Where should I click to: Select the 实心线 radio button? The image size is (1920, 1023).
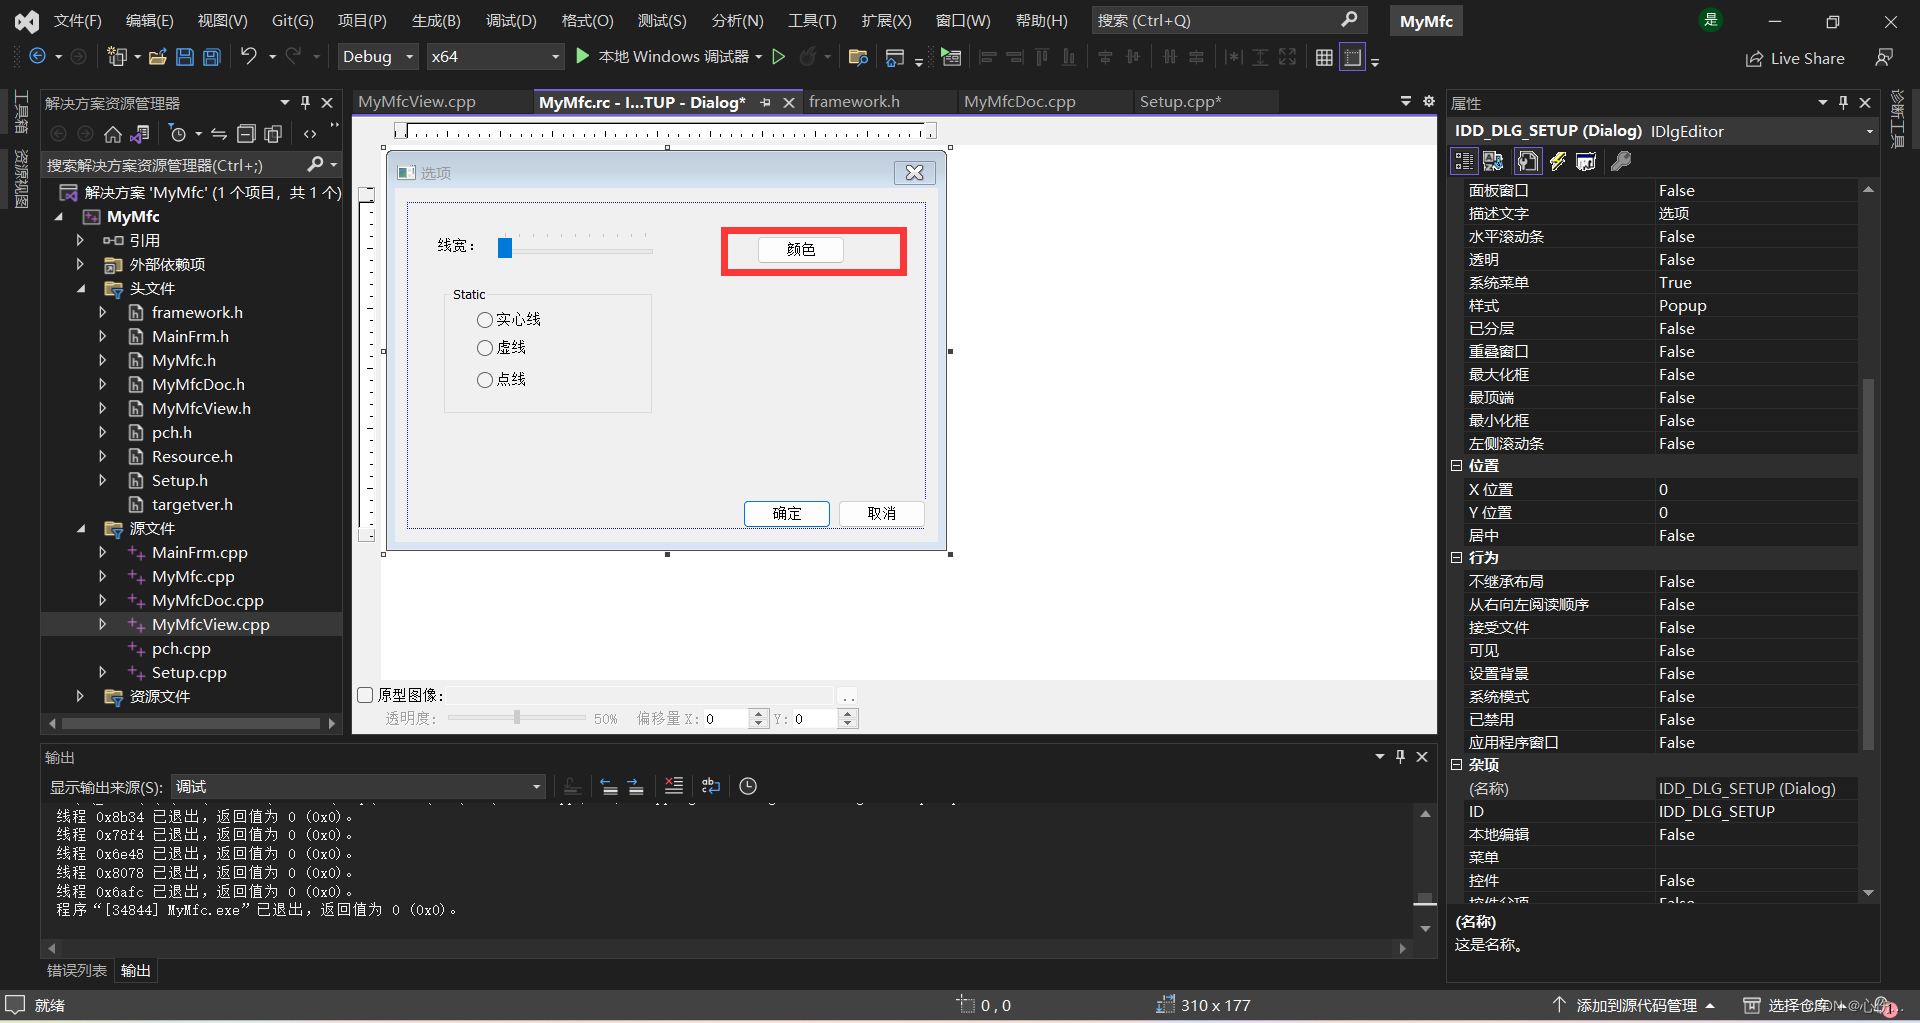tap(485, 320)
